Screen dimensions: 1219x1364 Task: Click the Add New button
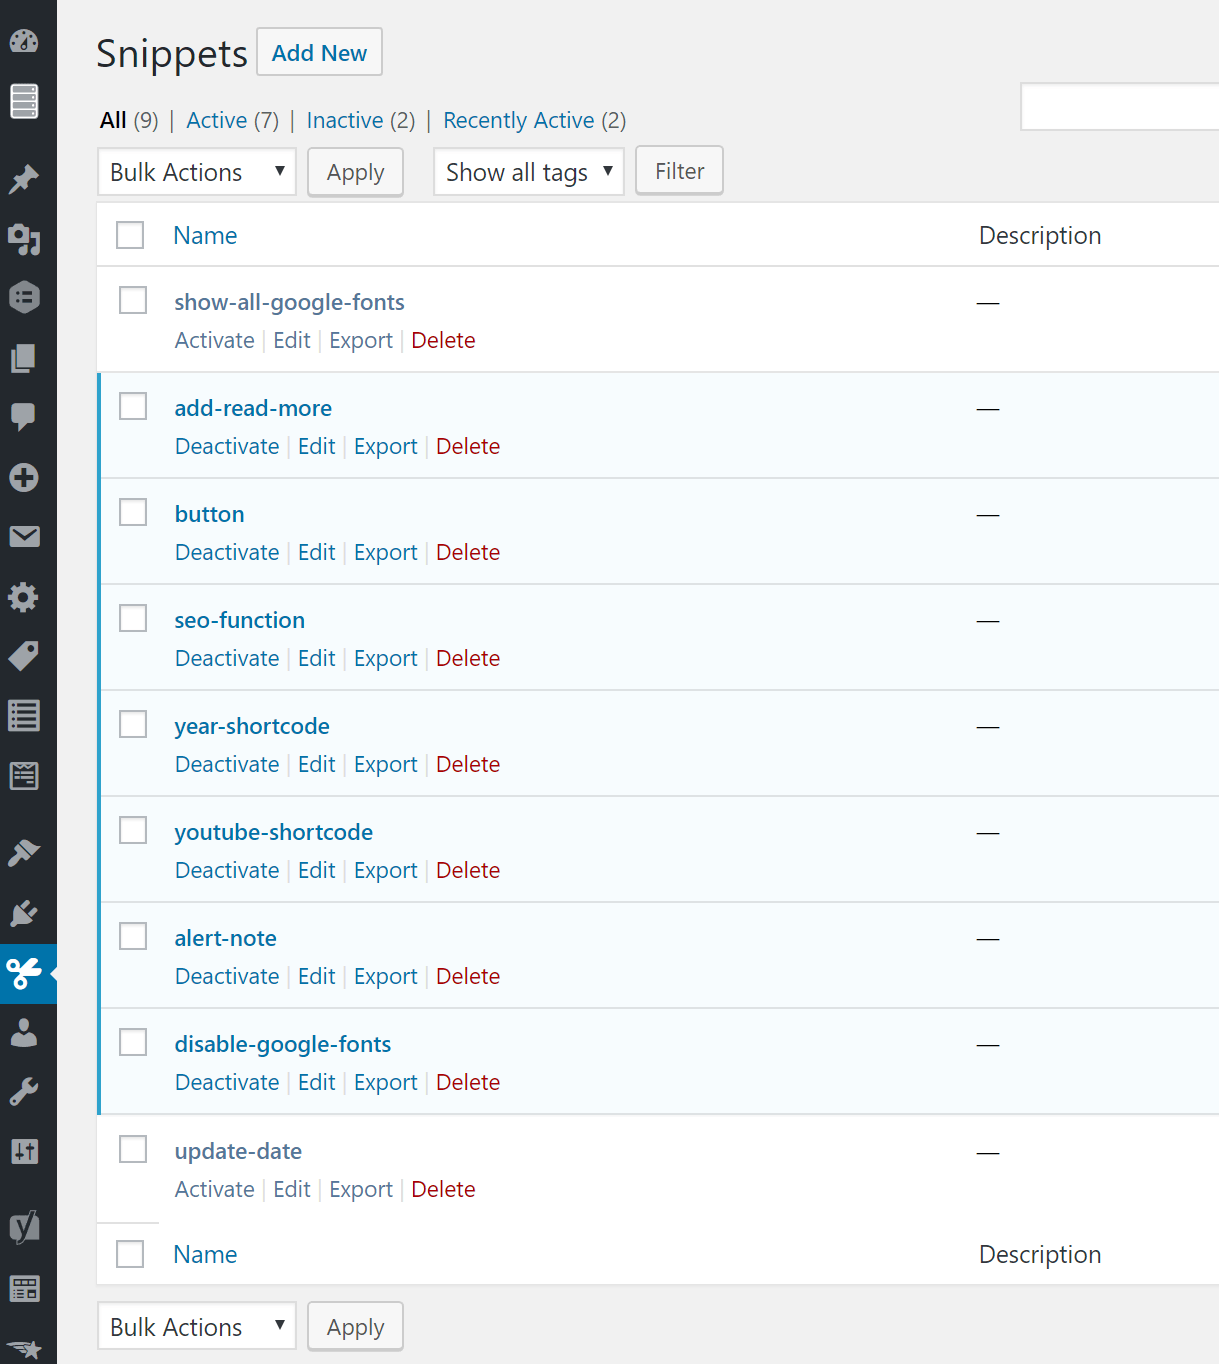319,52
